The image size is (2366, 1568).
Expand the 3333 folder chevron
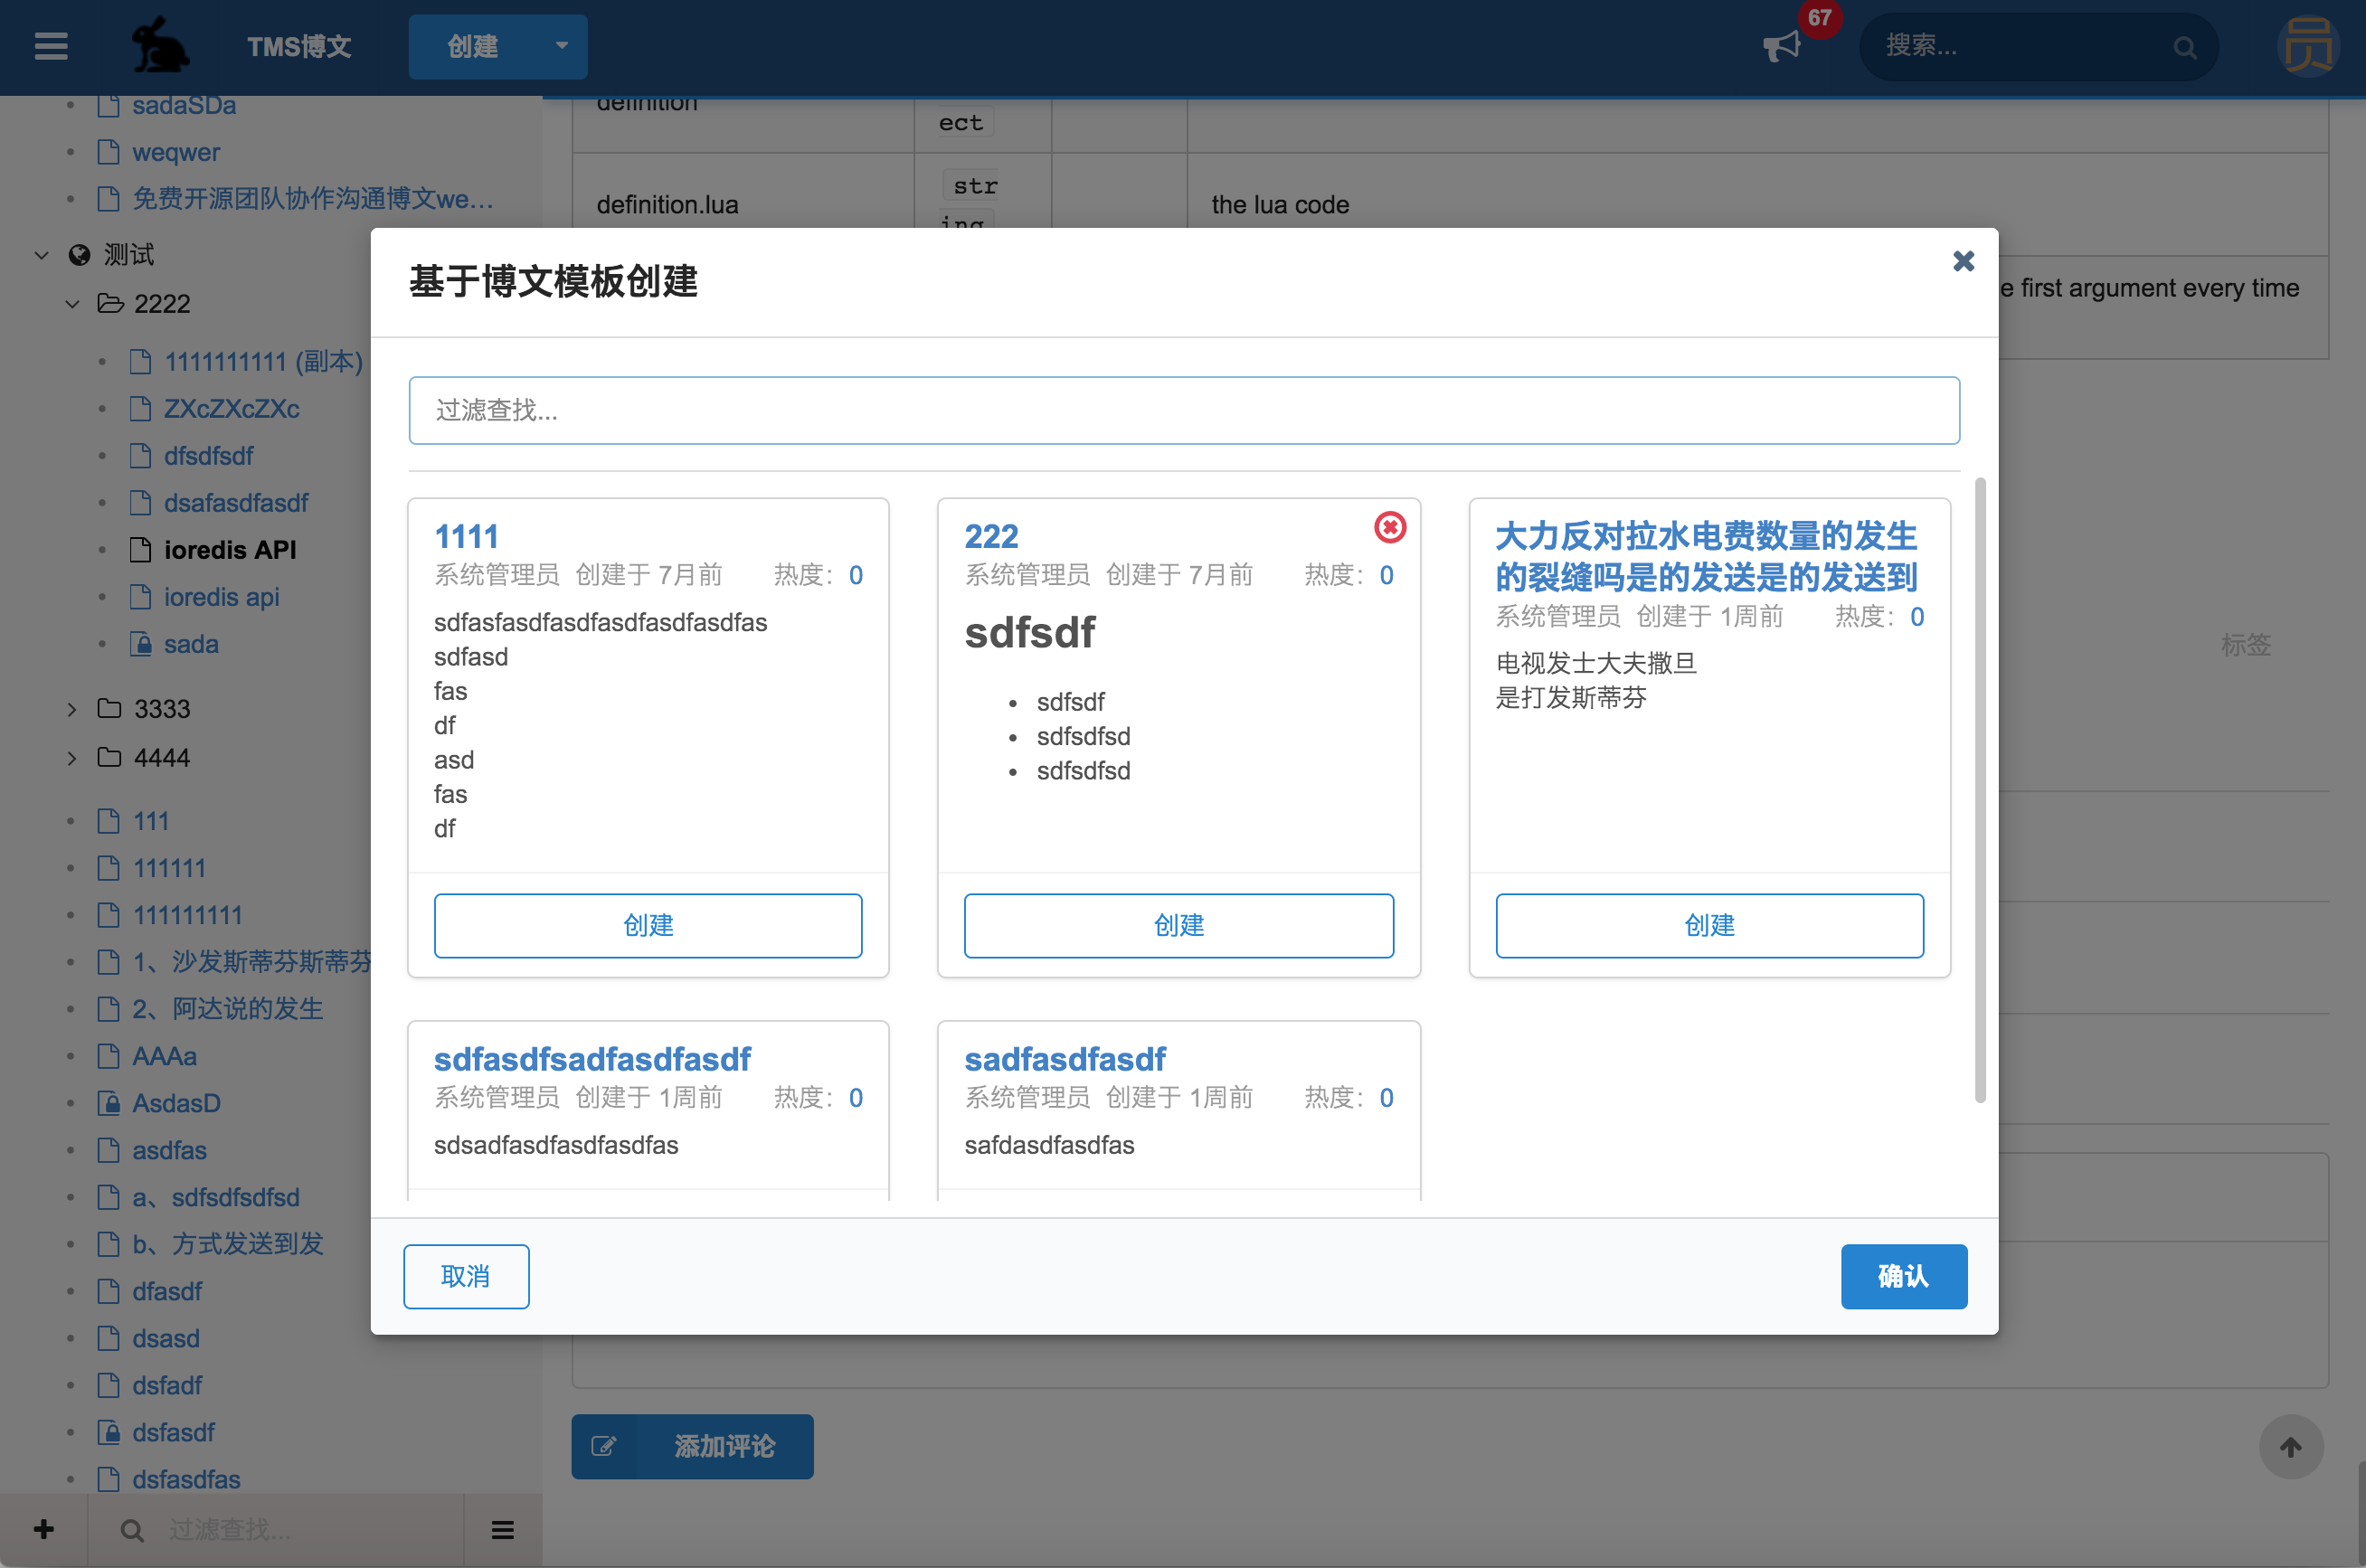(x=72, y=709)
